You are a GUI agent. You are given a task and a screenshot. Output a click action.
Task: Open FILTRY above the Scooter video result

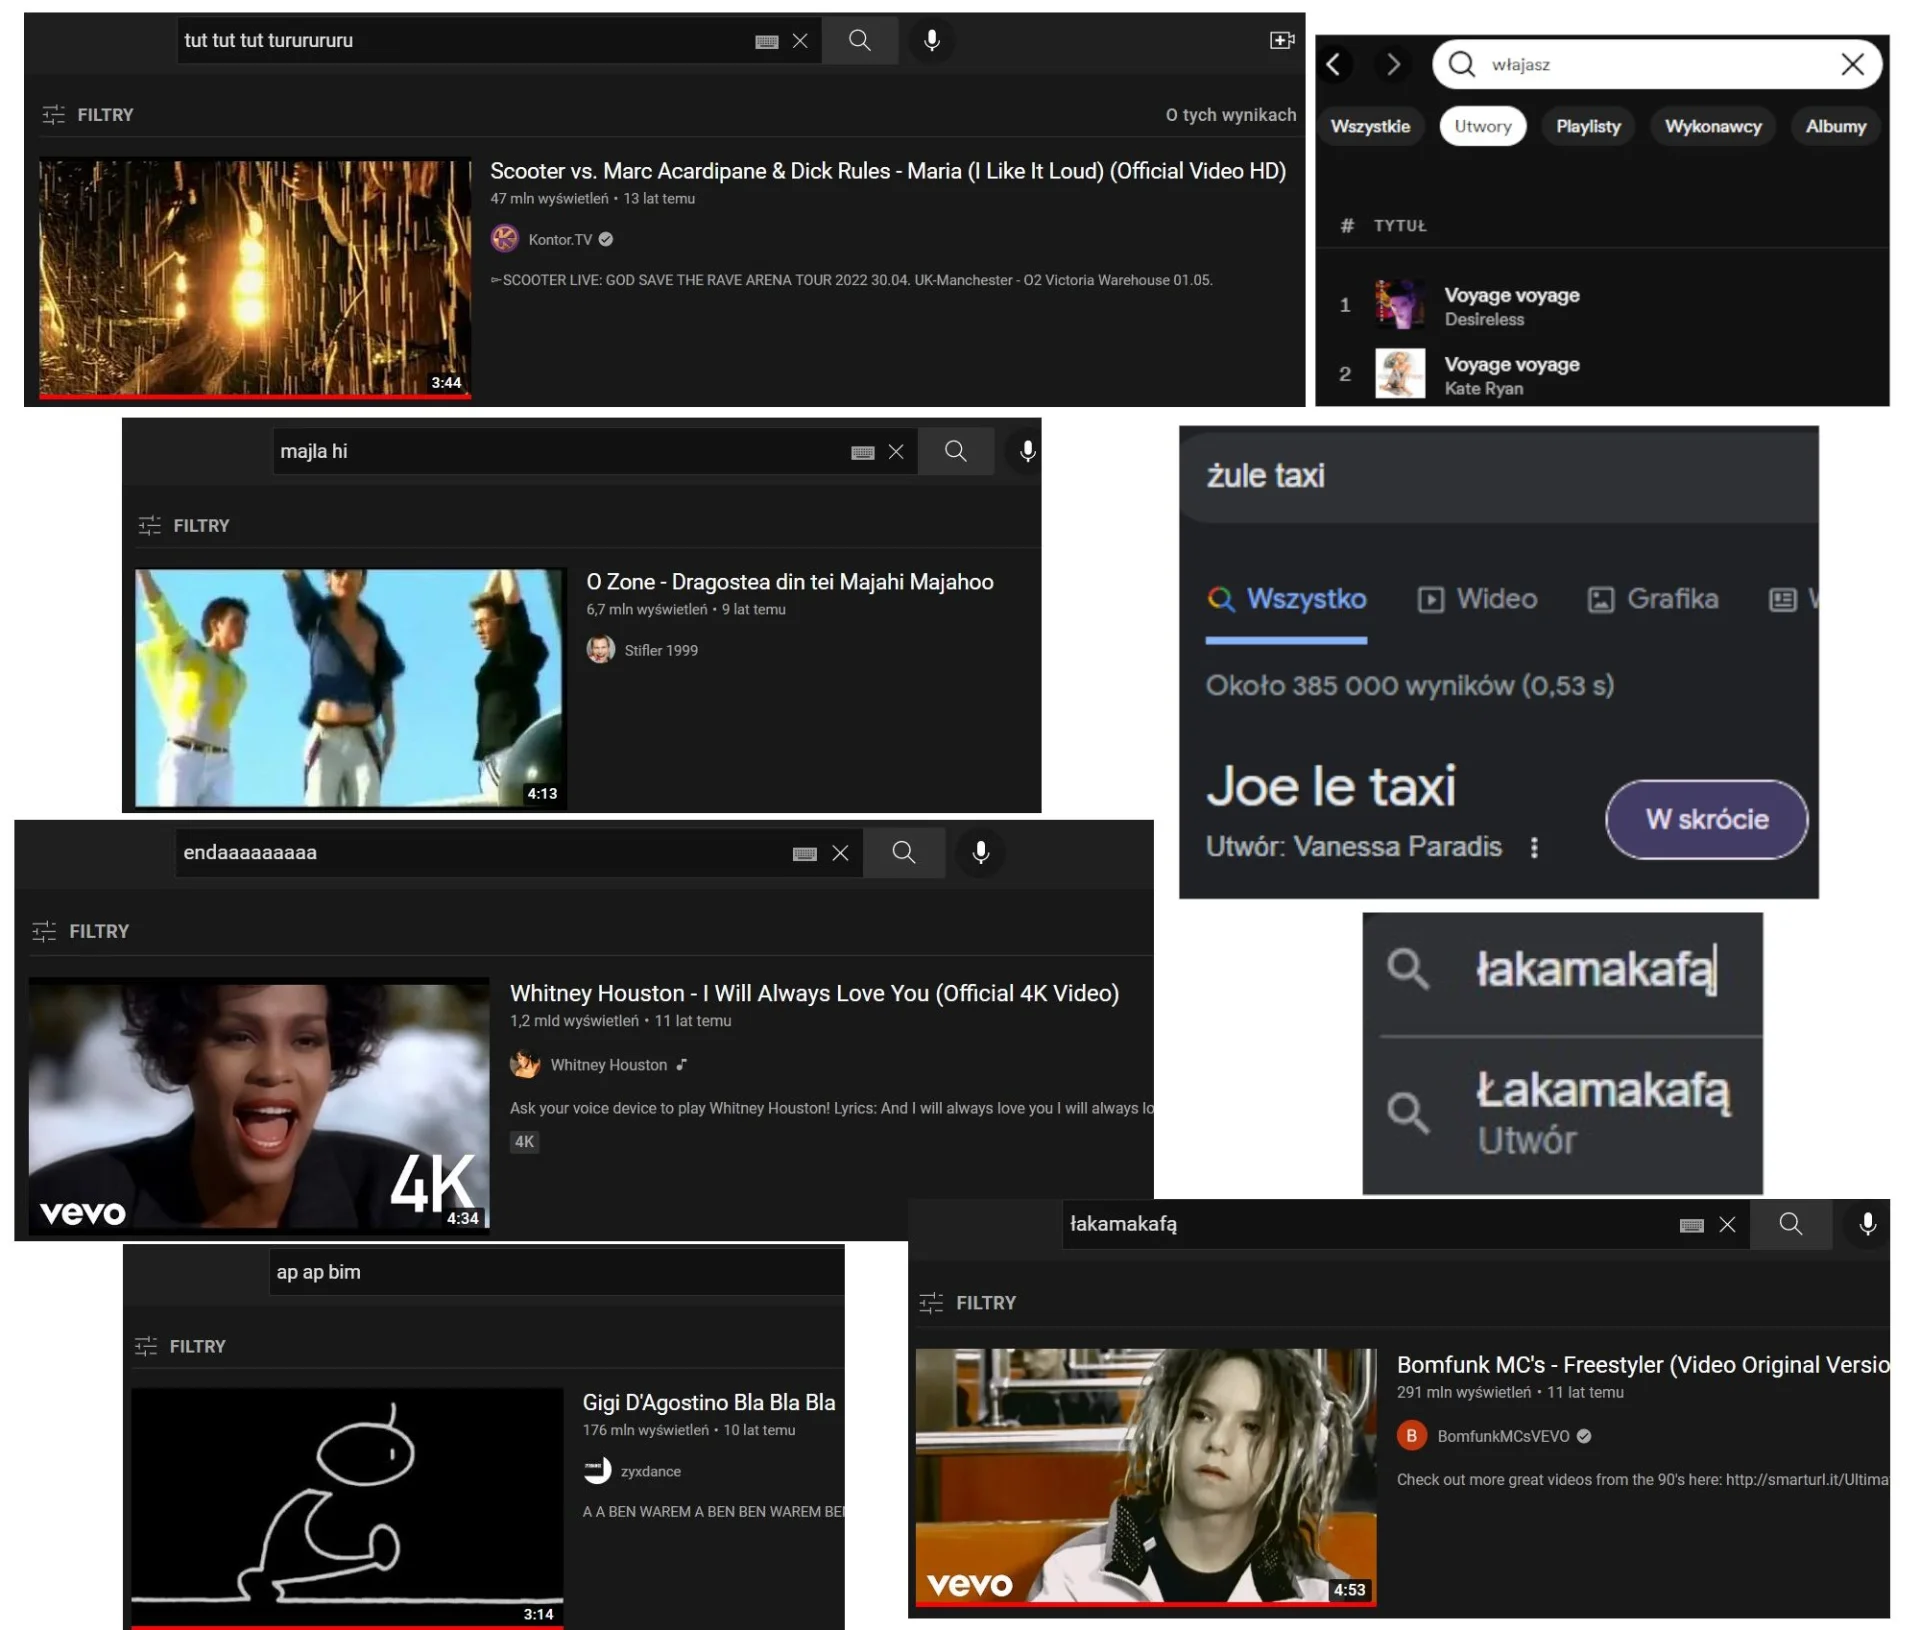pyautogui.click(x=88, y=115)
